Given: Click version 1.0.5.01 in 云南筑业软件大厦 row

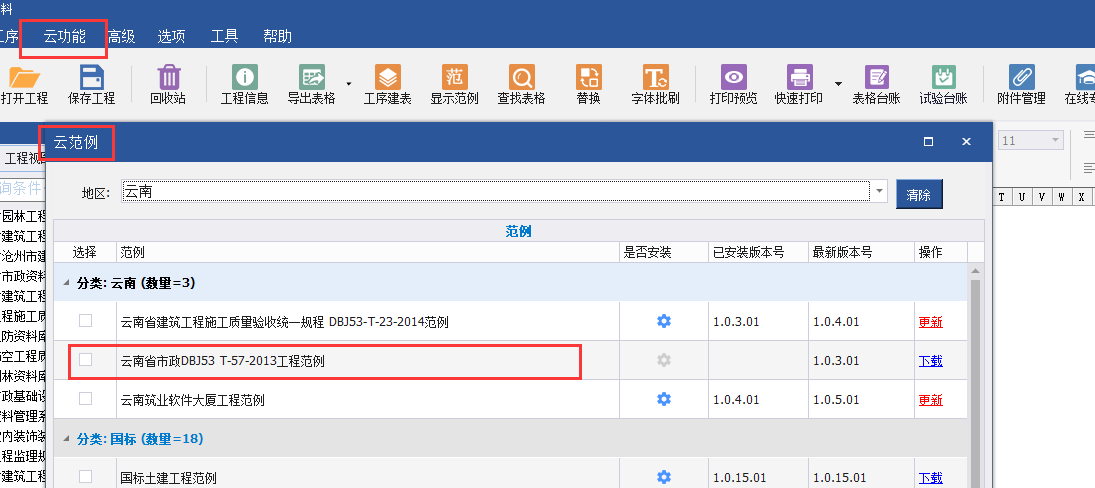Looking at the screenshot, I should coord(836,400).
